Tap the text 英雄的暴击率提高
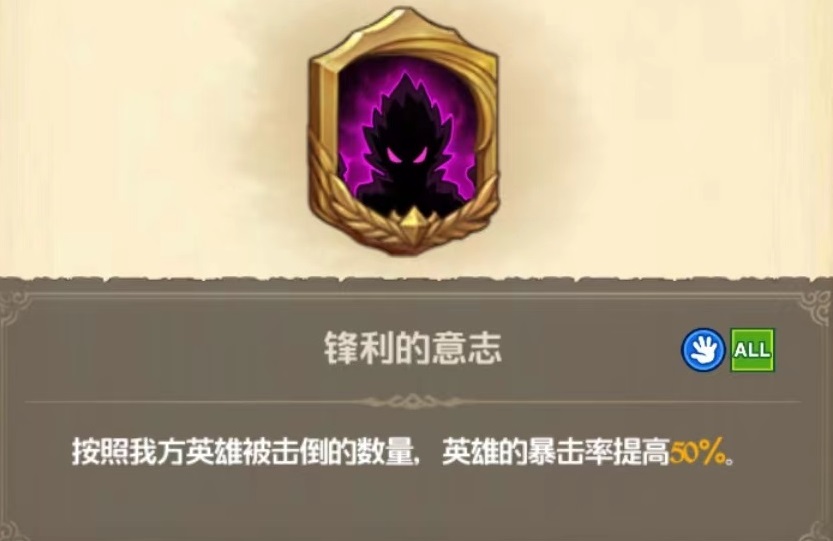Viewport: 833px width, 541px height. [556, 452]
